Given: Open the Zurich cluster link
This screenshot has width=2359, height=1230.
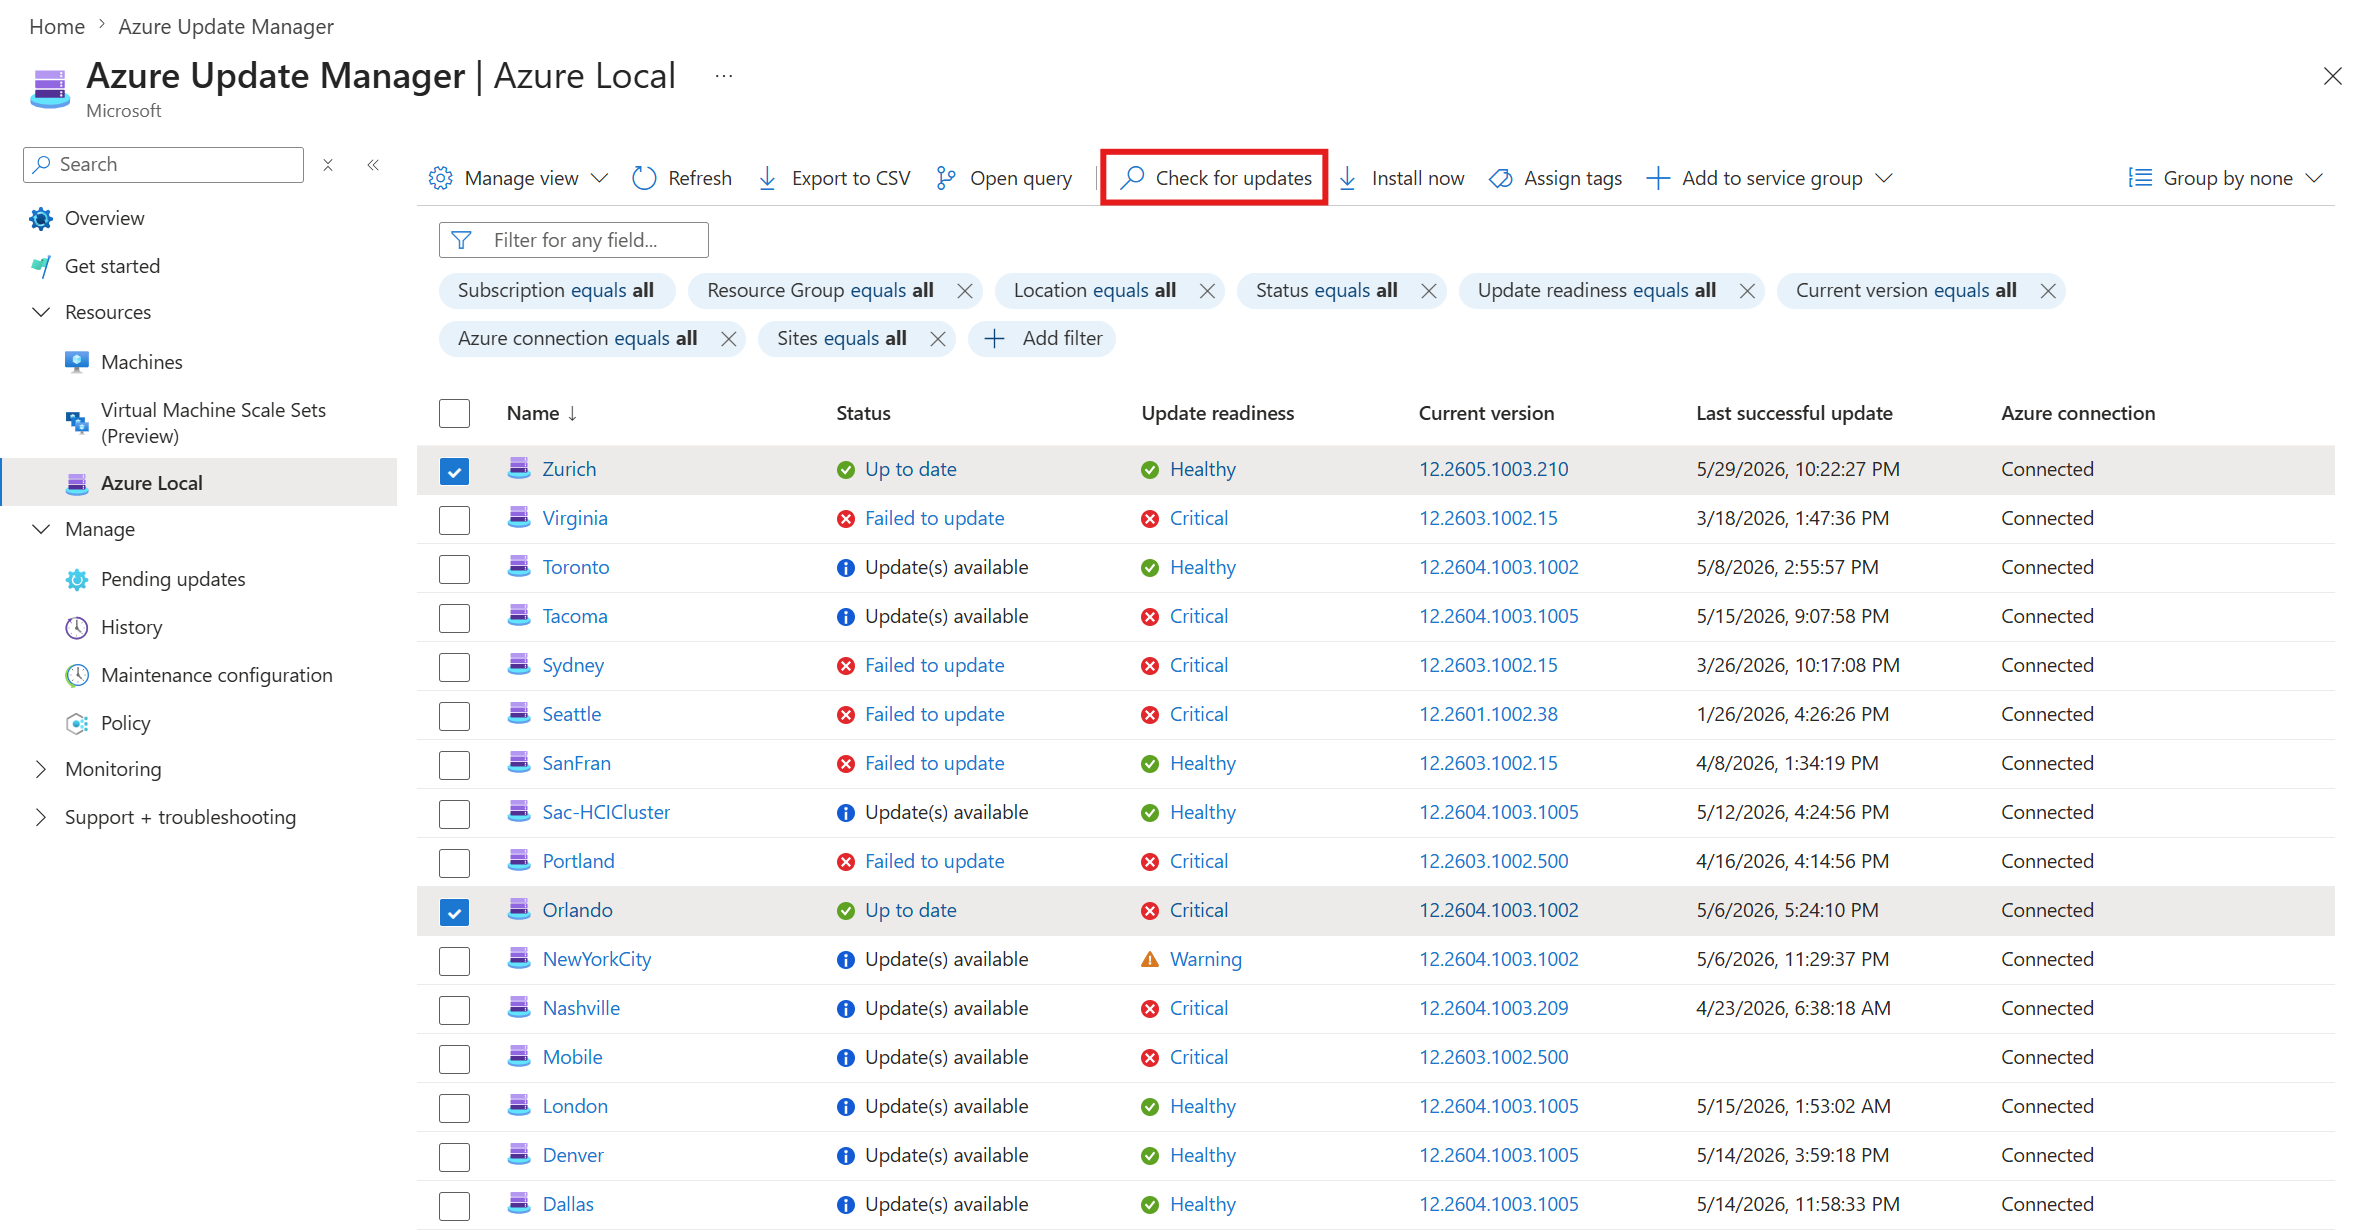Looking at the screenshot, I should pos(569,469).
